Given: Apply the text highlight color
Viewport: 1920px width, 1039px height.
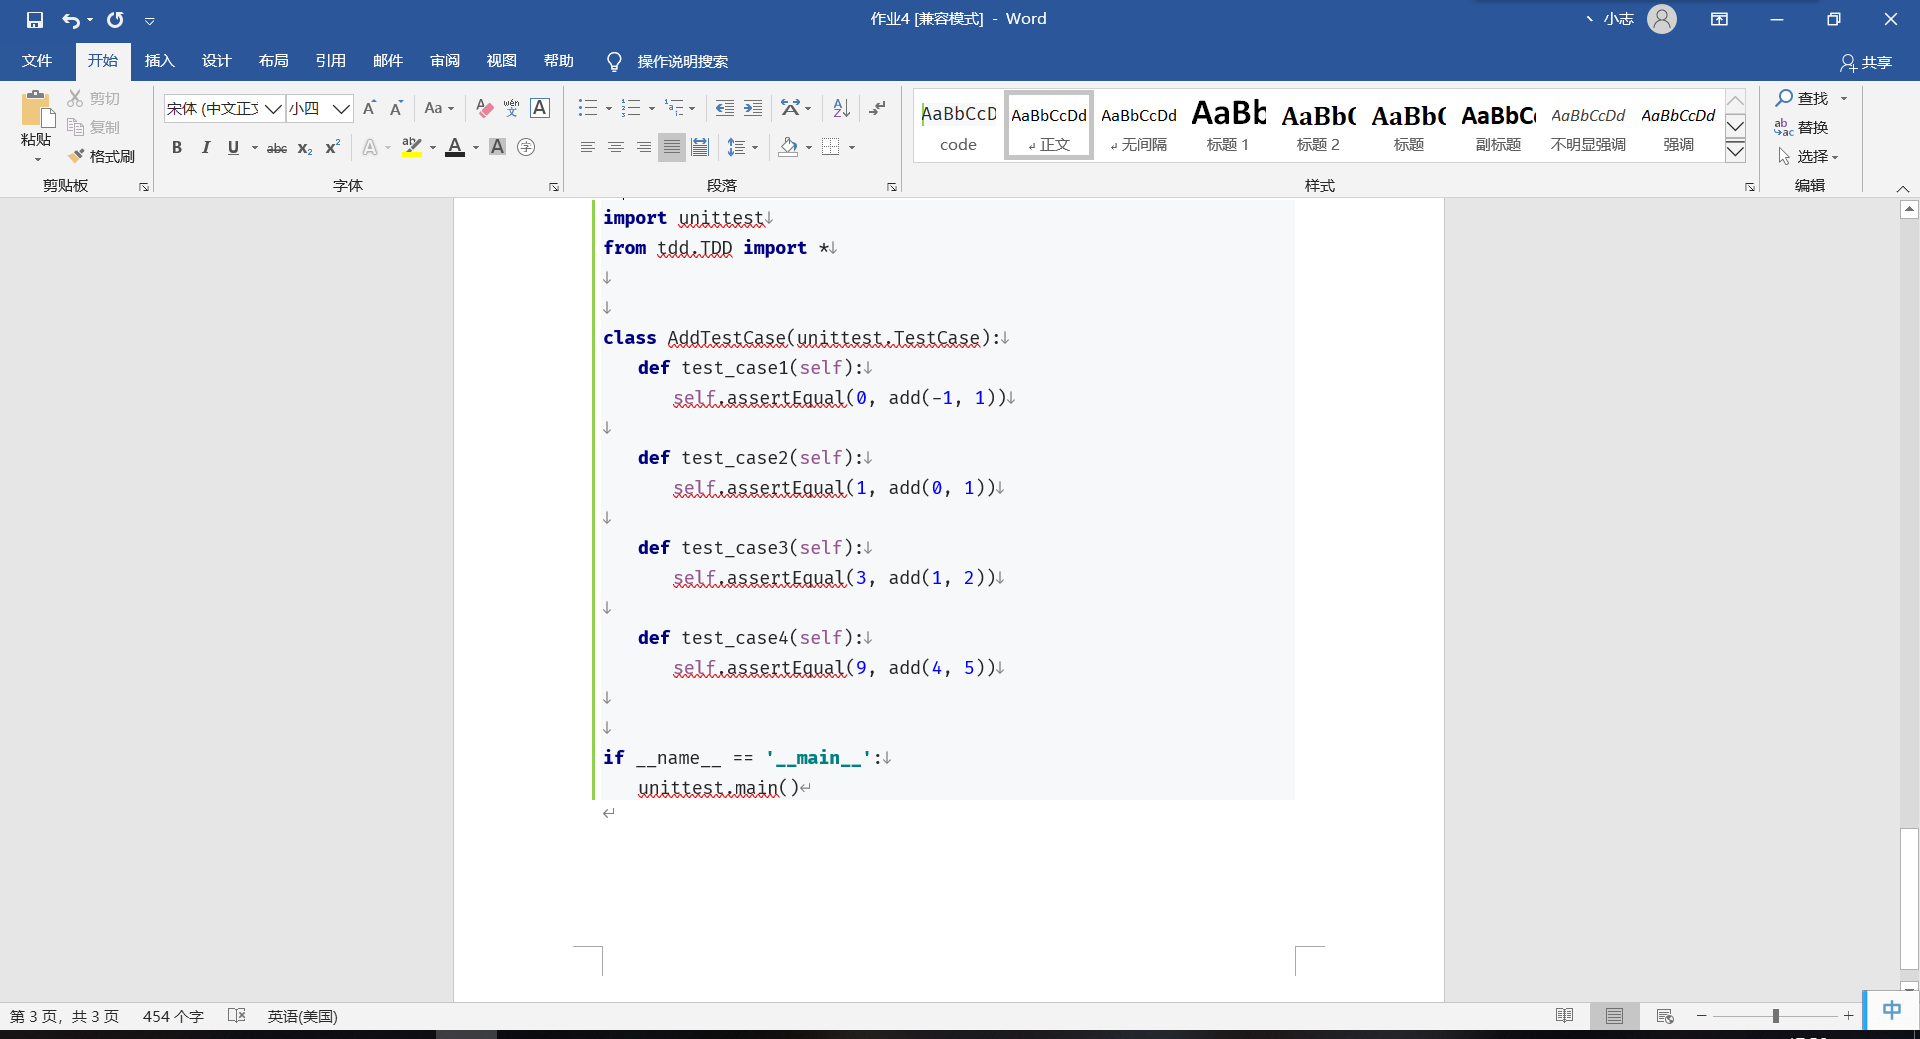Looking at the screenshot, I should point(412,147).
